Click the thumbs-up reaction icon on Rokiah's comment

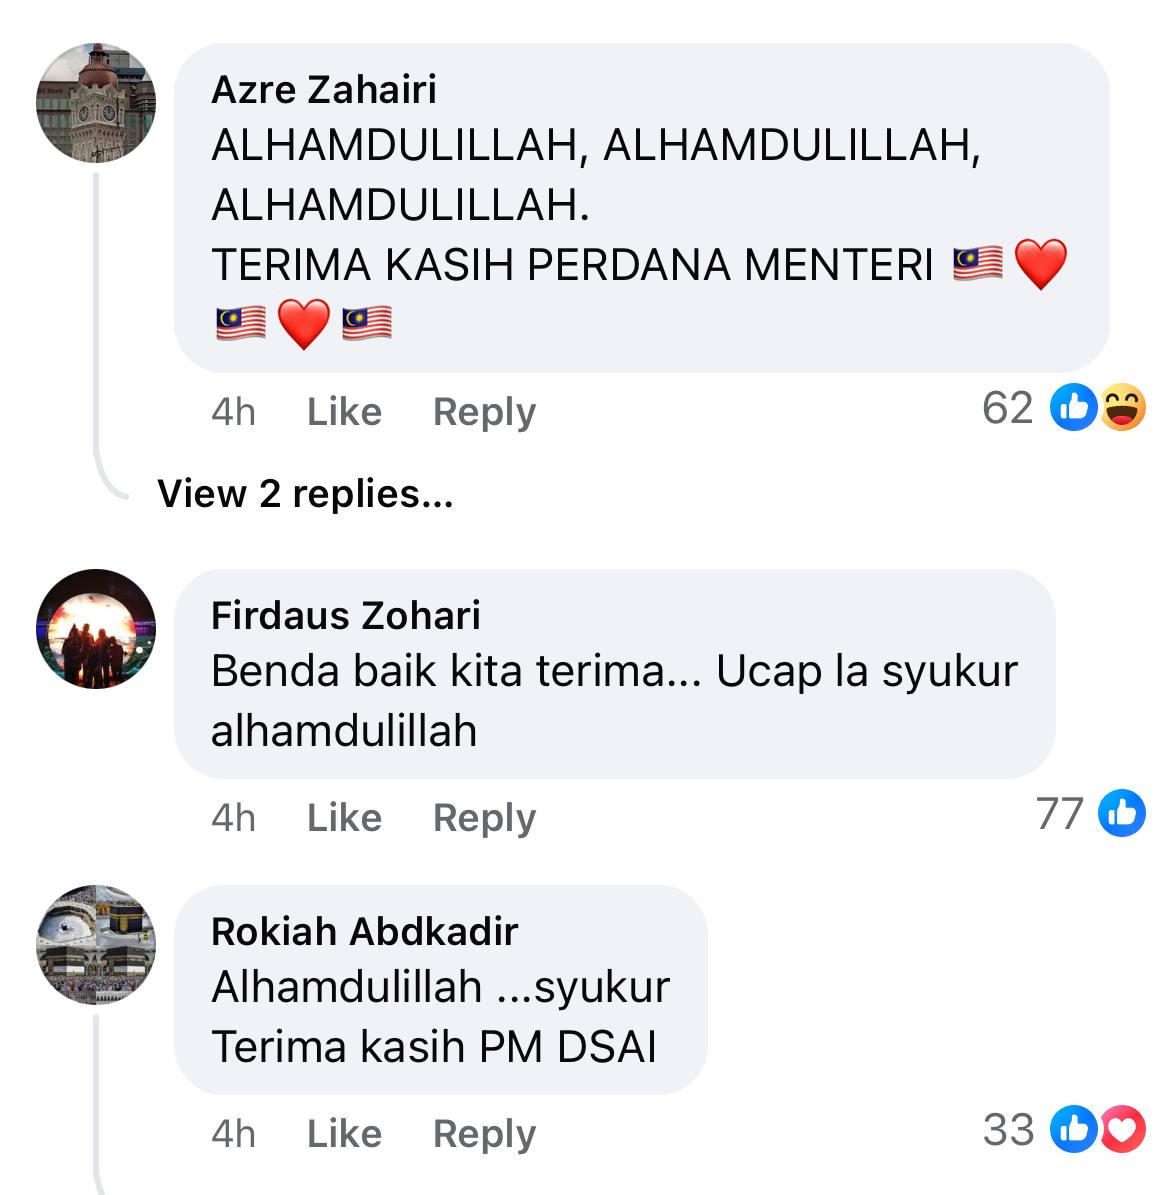[x=1073, y=1129]
